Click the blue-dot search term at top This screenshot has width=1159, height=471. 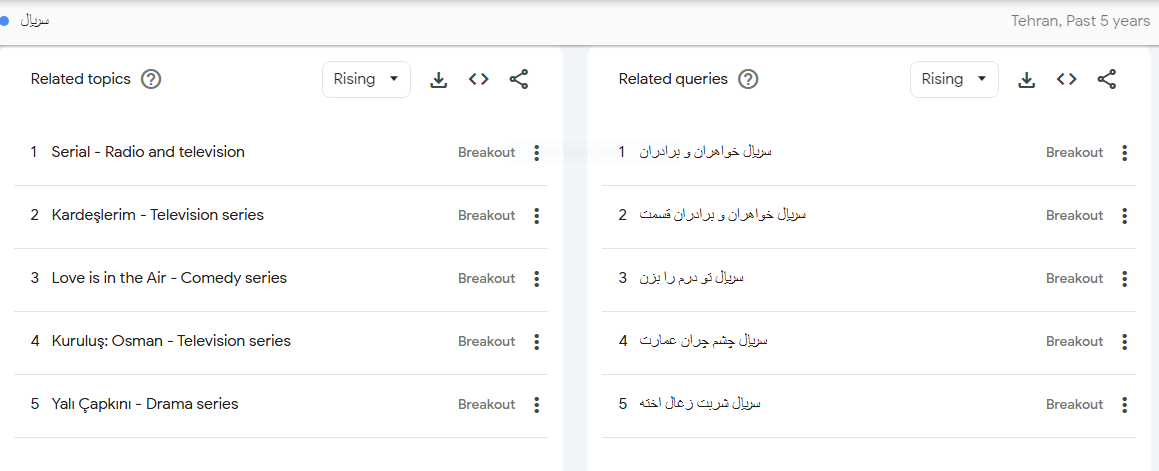34,21
